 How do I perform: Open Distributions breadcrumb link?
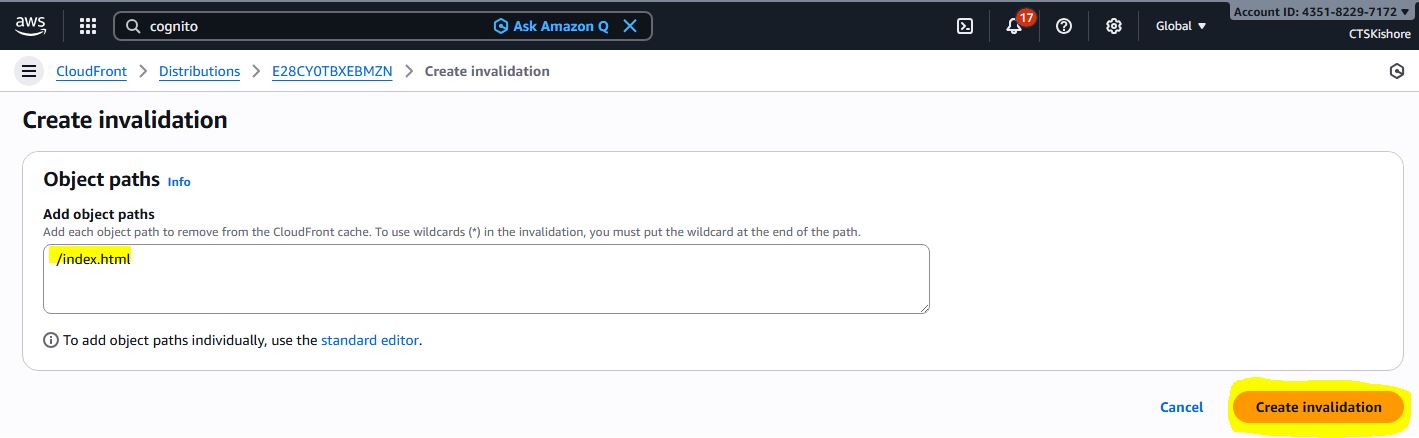click(199, 71)
